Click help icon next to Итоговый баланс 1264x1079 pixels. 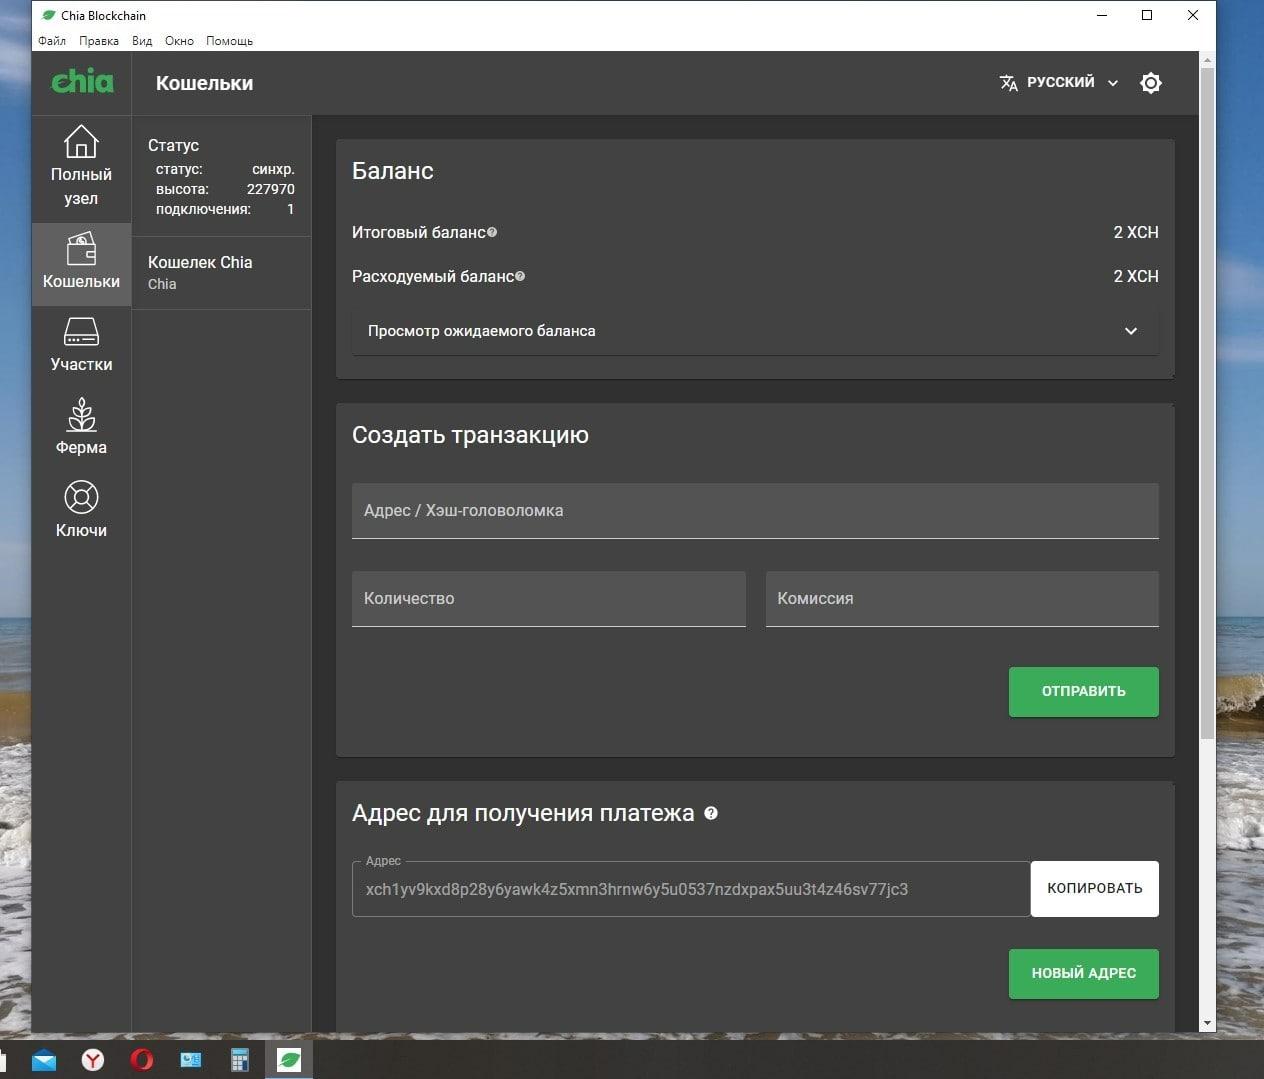[492, 232]
